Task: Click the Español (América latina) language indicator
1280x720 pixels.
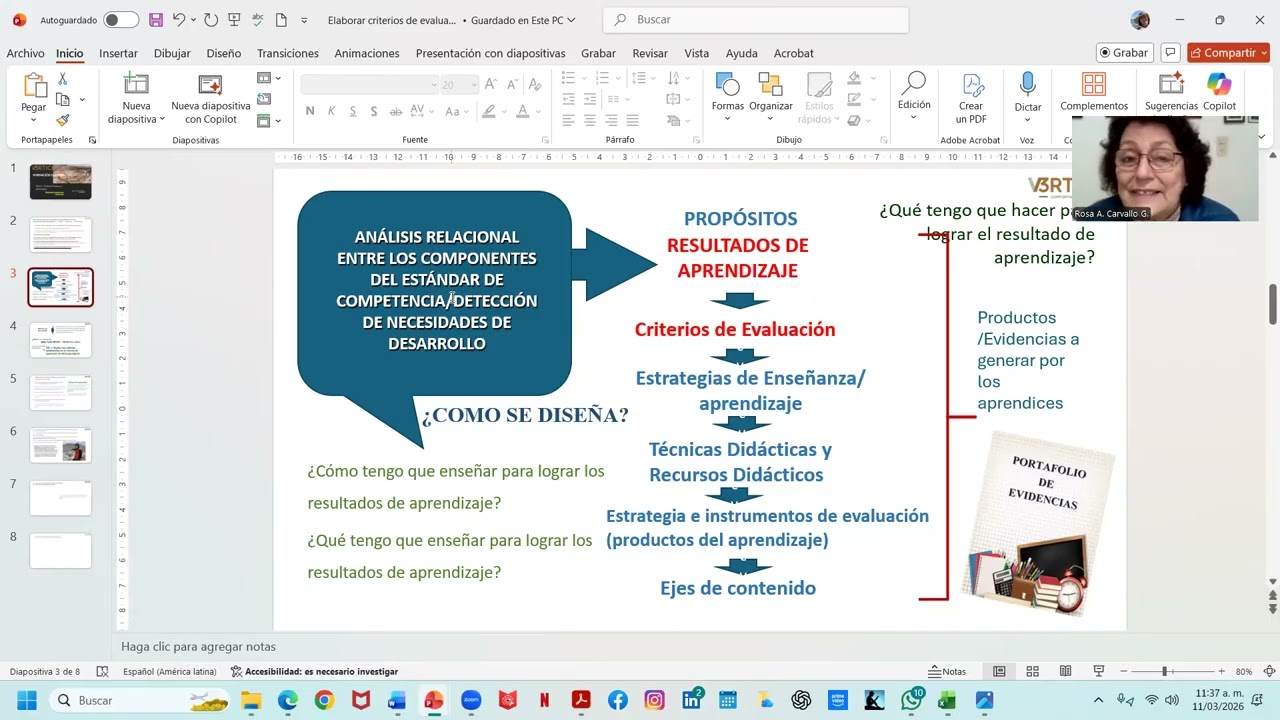Action: (x=170, y=671)
